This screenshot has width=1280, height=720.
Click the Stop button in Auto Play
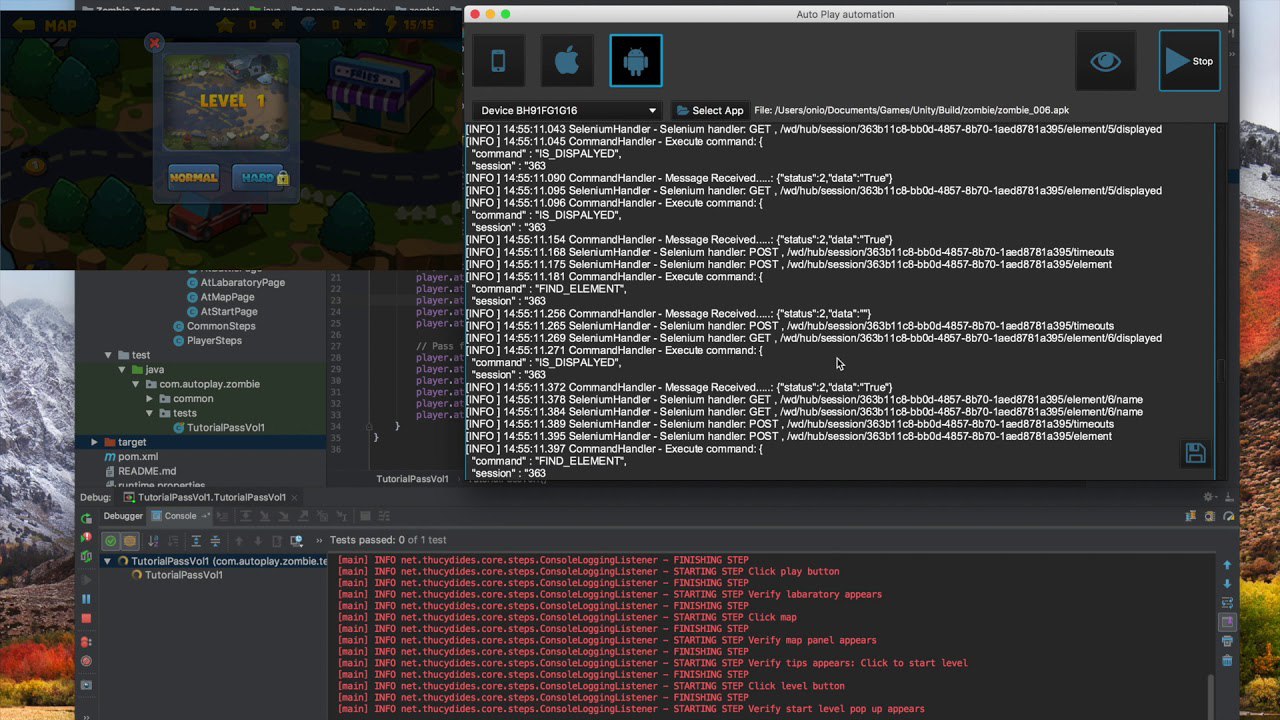click(1189, 61)
